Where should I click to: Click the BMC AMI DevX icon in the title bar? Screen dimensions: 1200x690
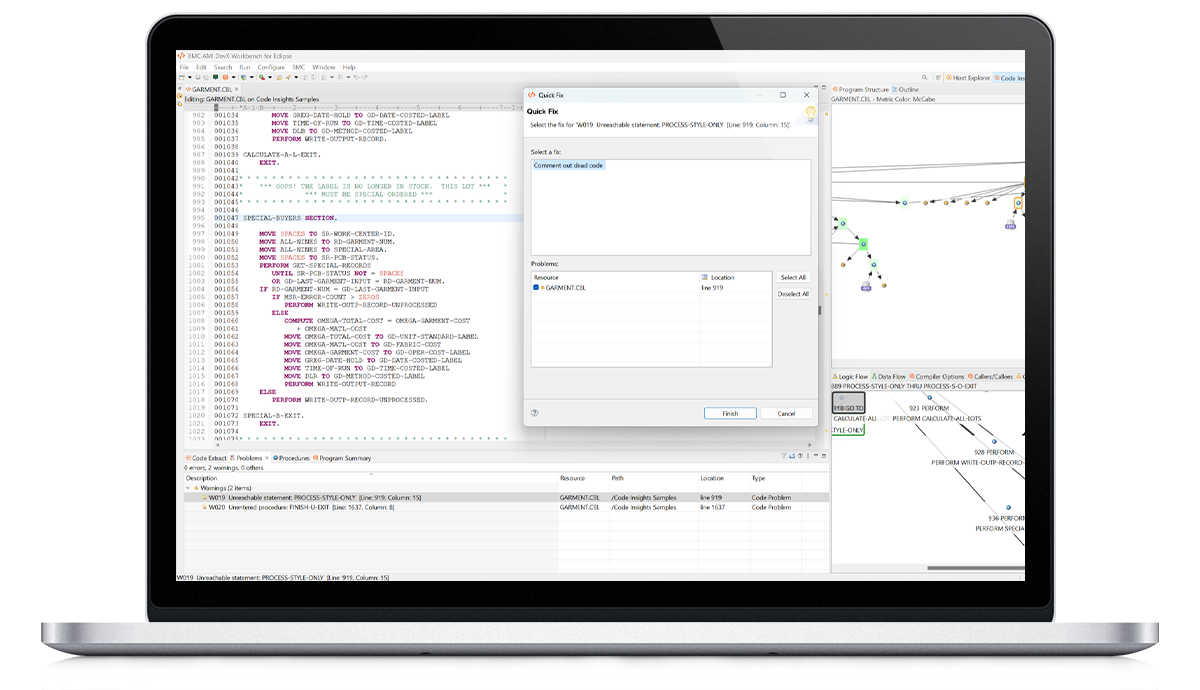coord(181,57)
